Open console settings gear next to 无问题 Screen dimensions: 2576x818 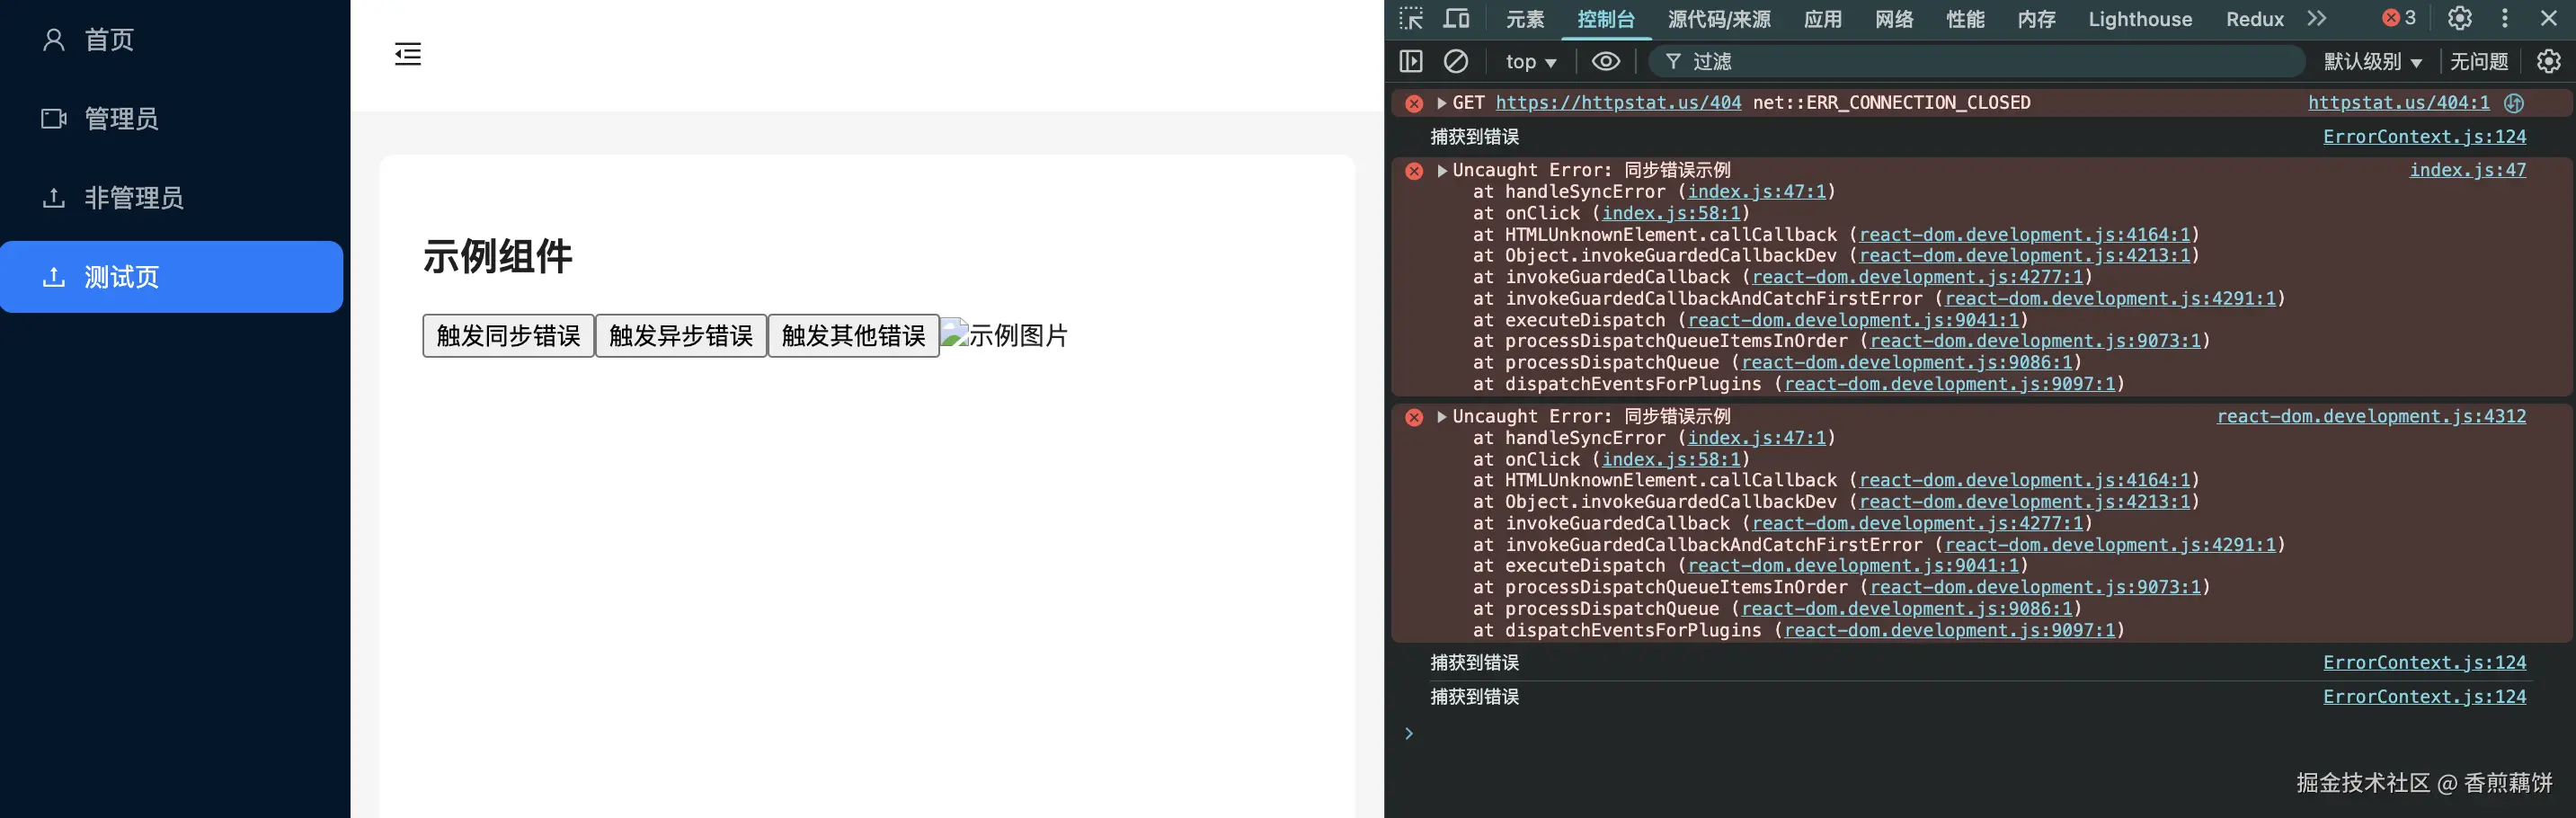[x=2549, y=62]
